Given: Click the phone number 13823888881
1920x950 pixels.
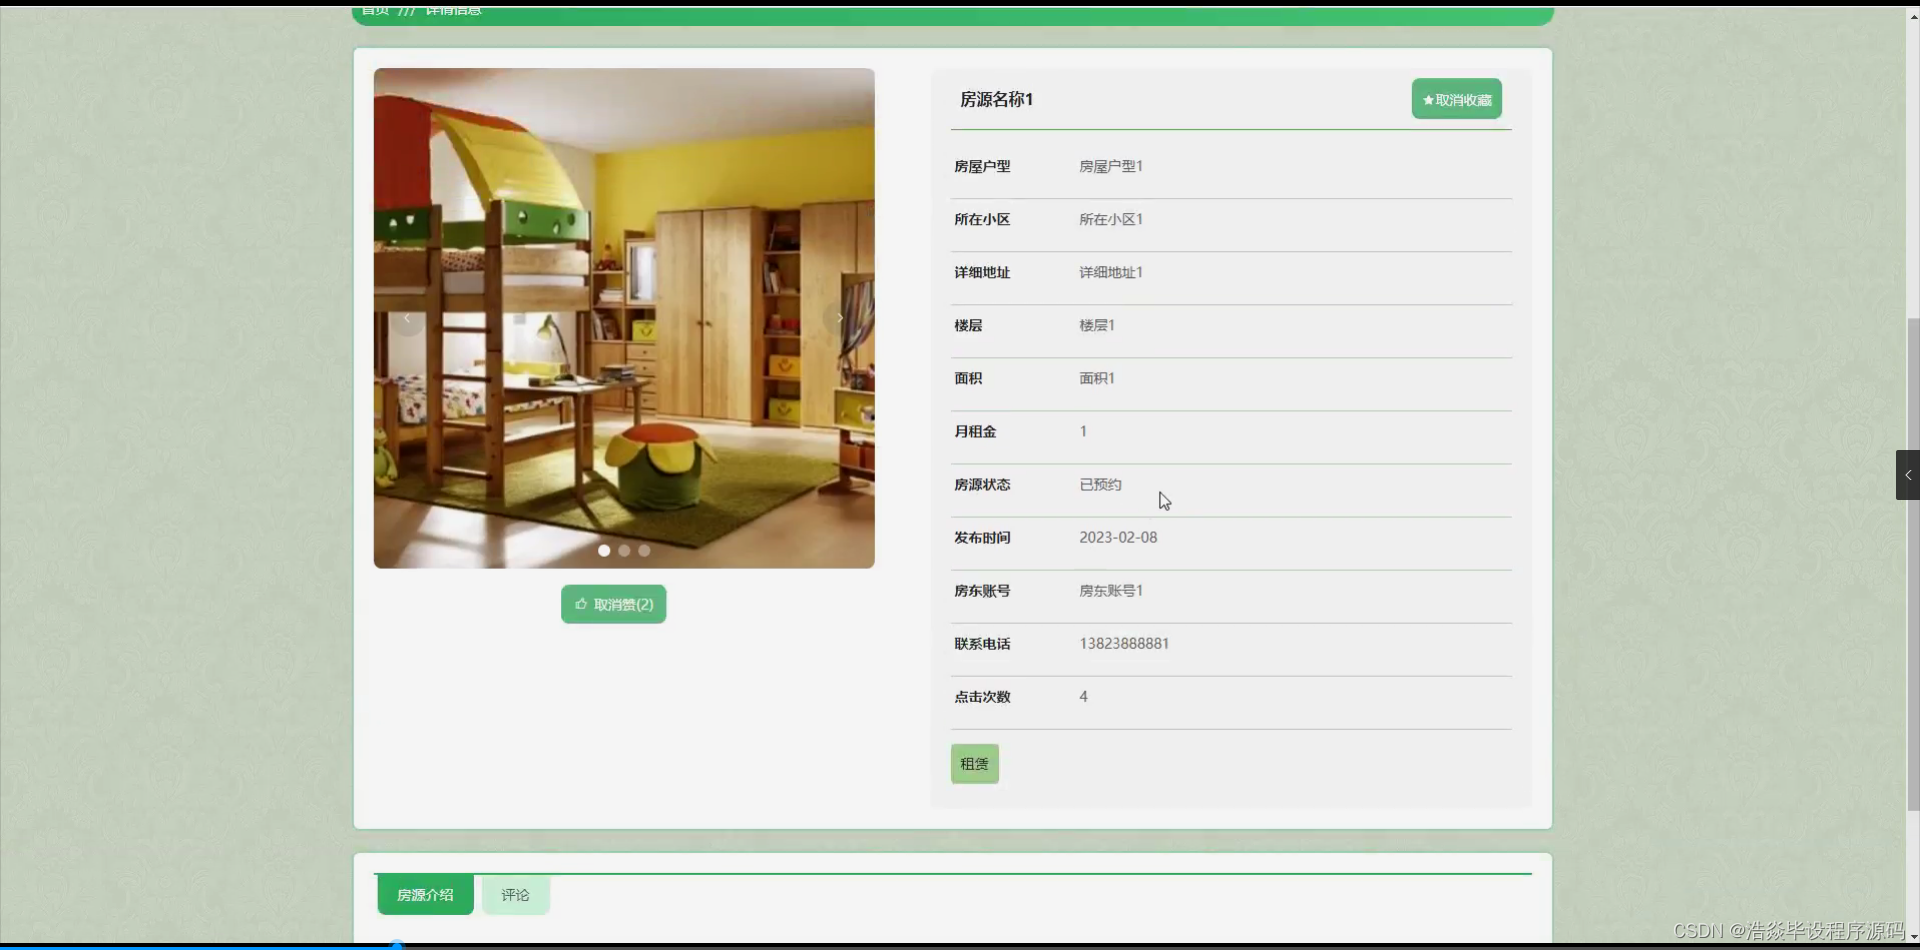Looking at the screenshot, I should [x=1123, y=643].
